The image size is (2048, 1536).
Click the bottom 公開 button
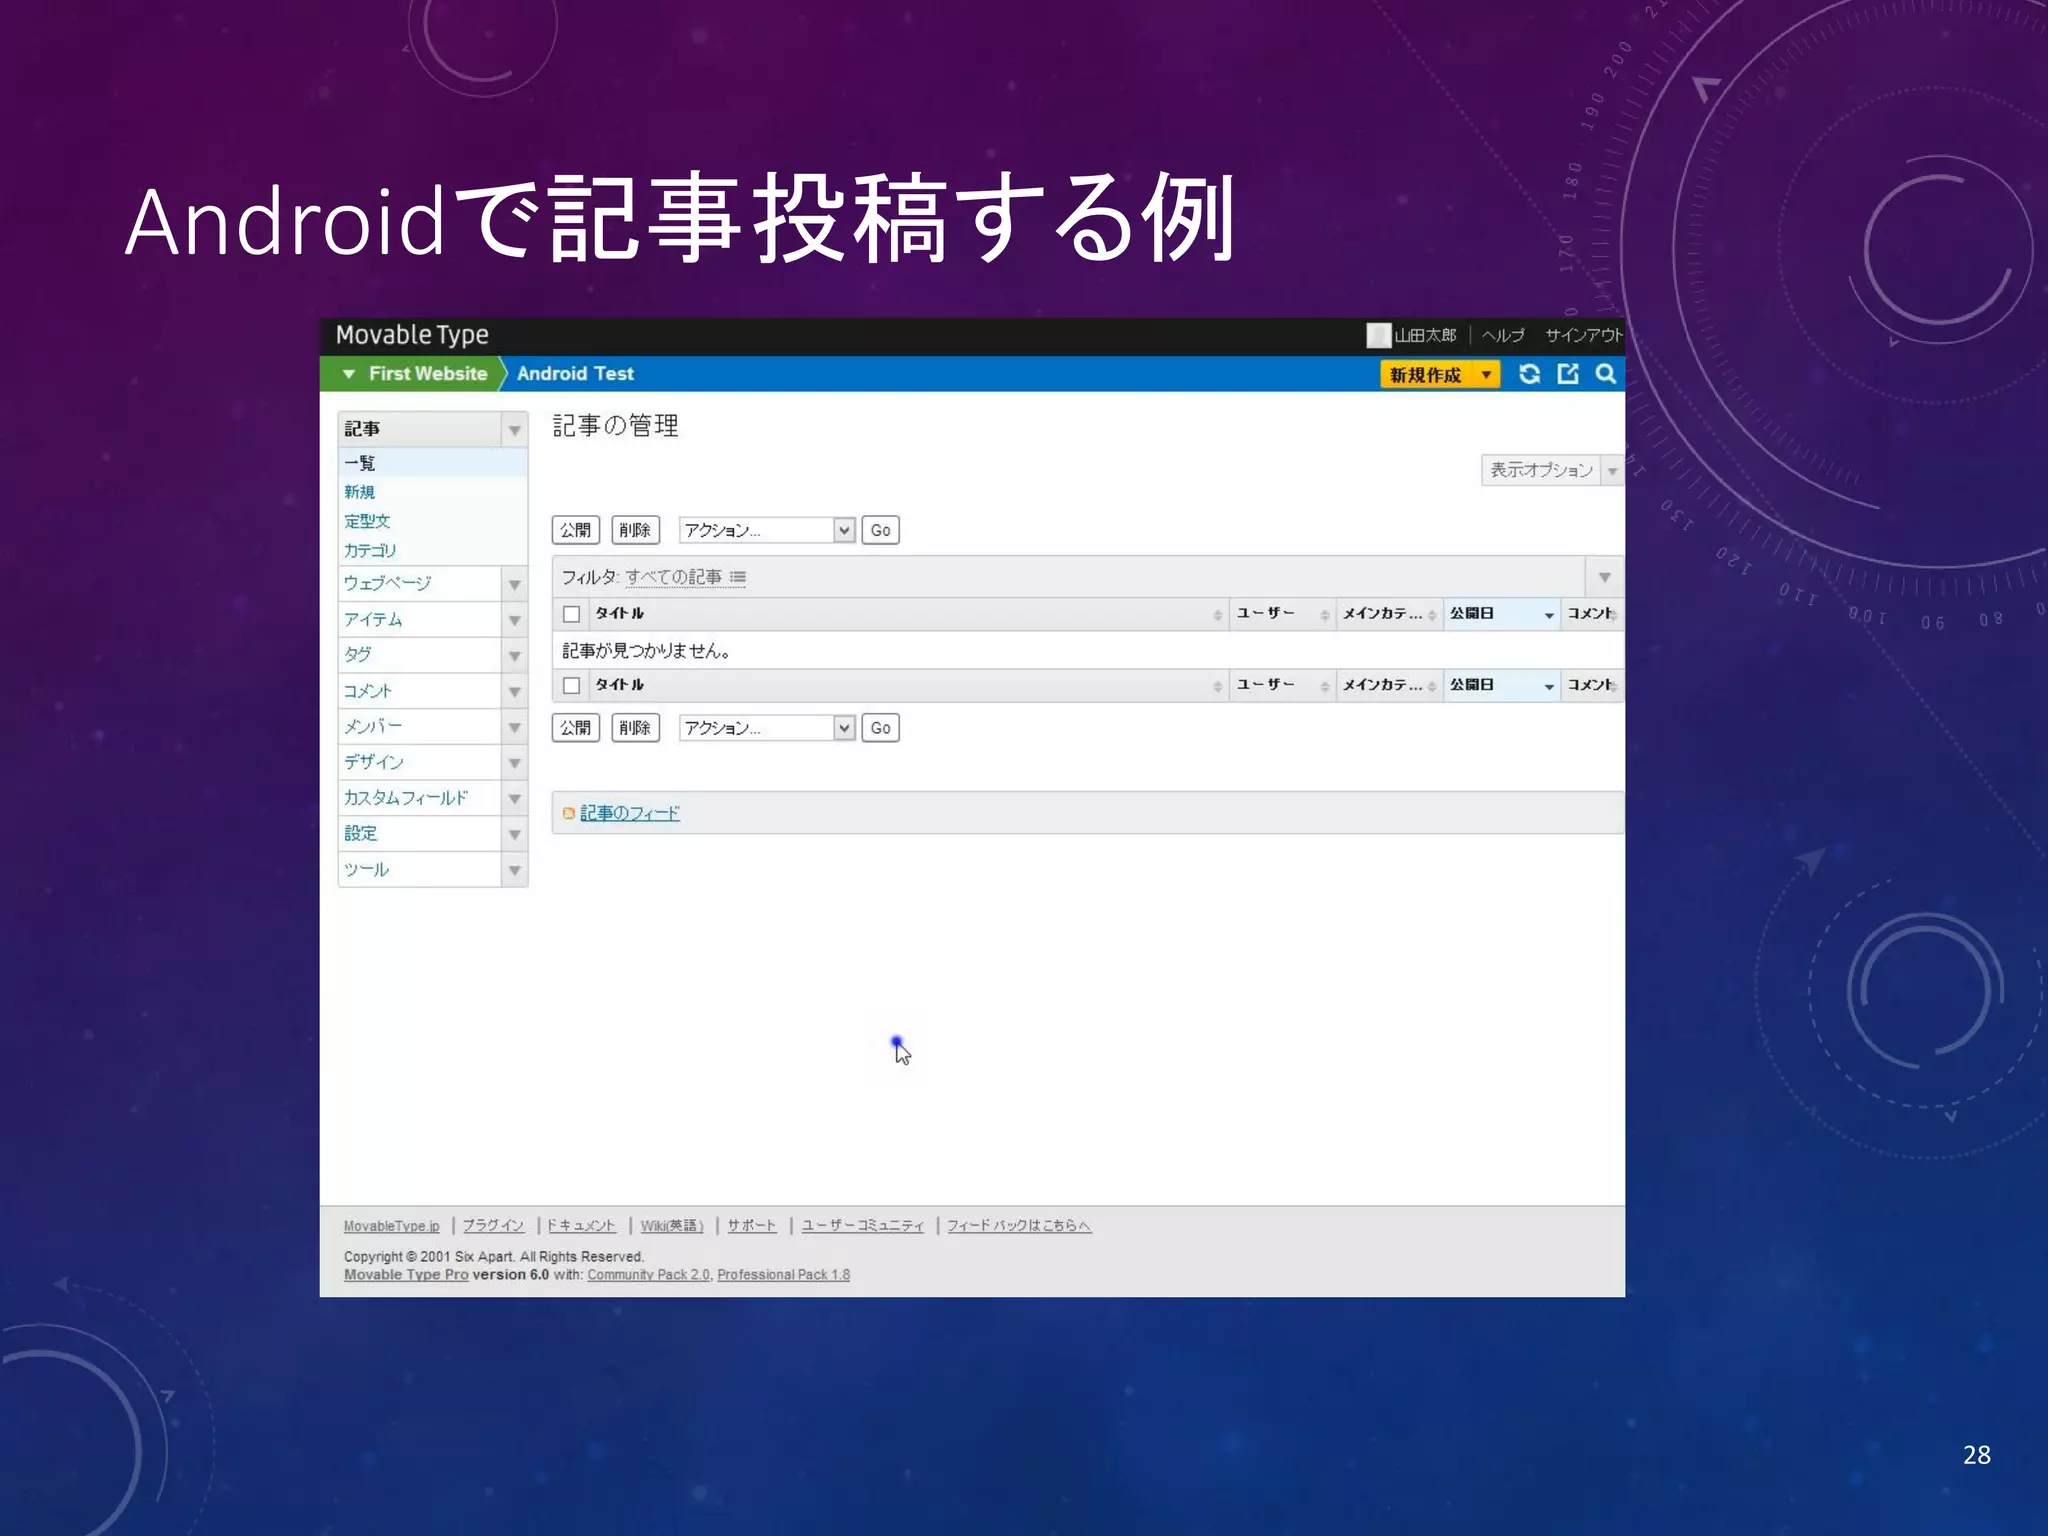click(575, 728)
